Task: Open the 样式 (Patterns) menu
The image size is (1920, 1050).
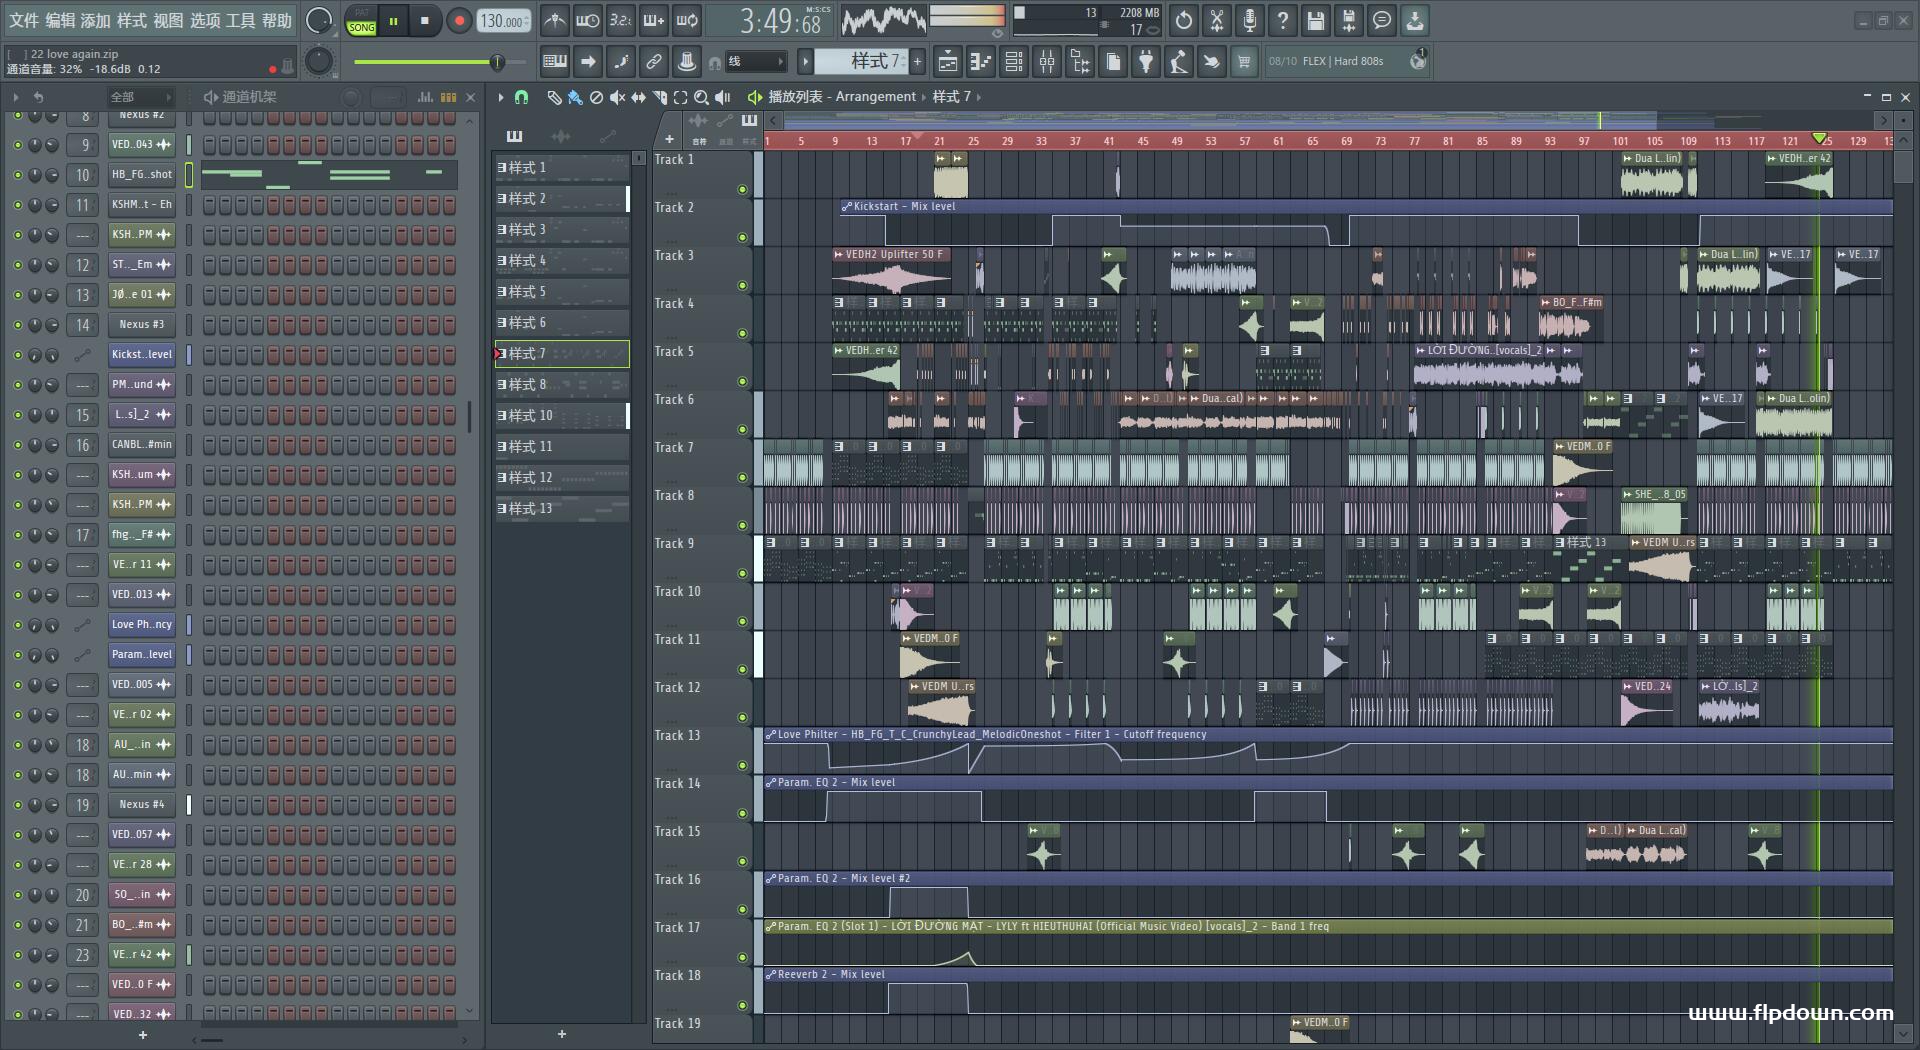Action: 132,21
